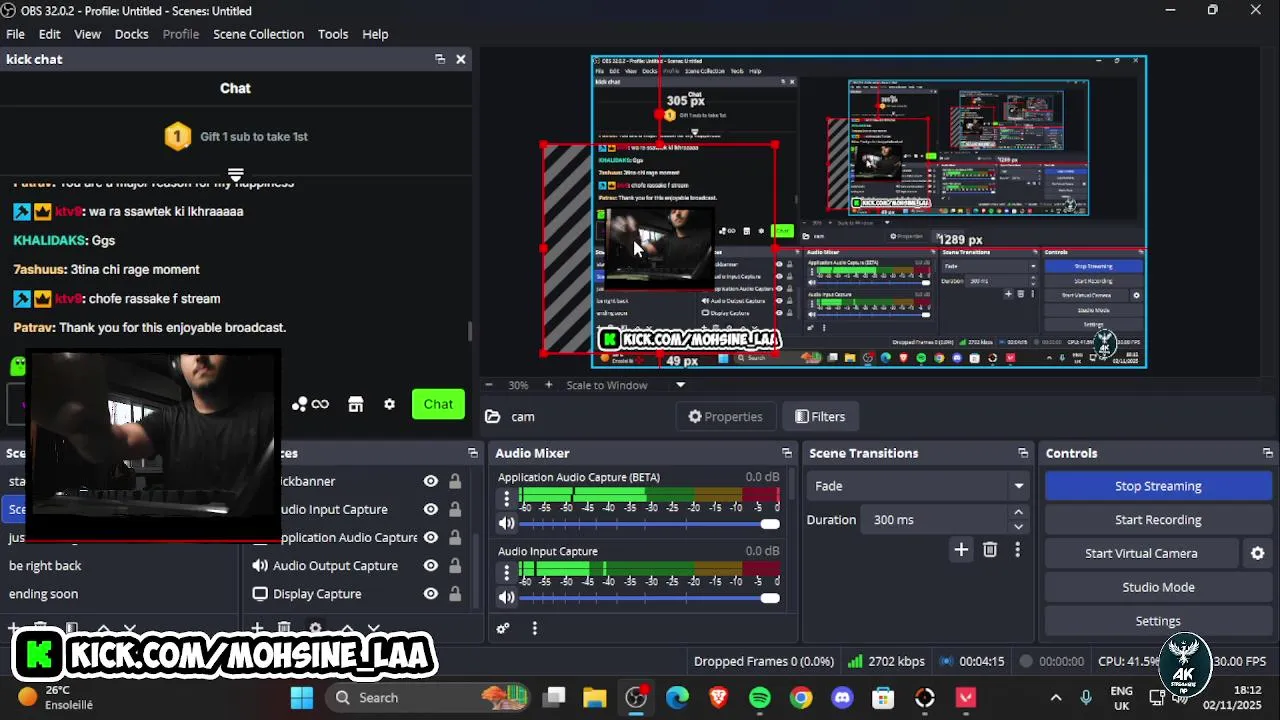Toggle lock on kickbanner source
Image resolution: width=1280 pixels, height=720 pixels.
coord(455,481)
